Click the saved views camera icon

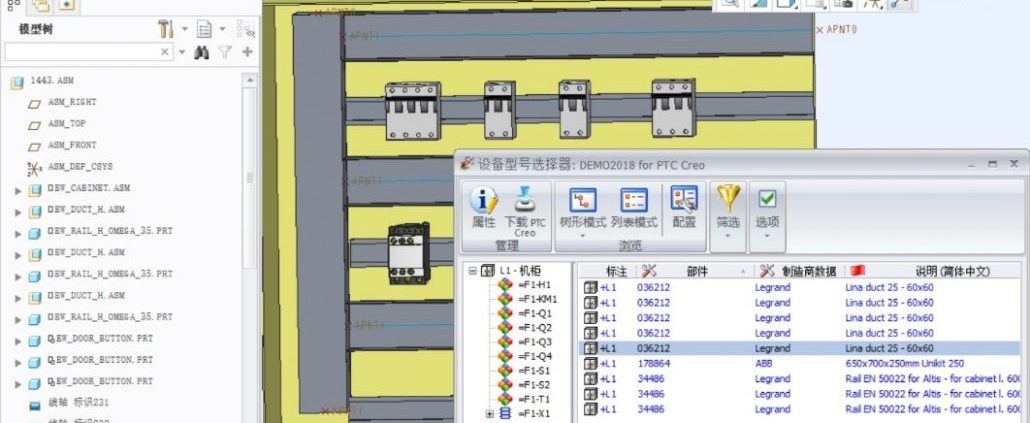[x=843, y=3]
